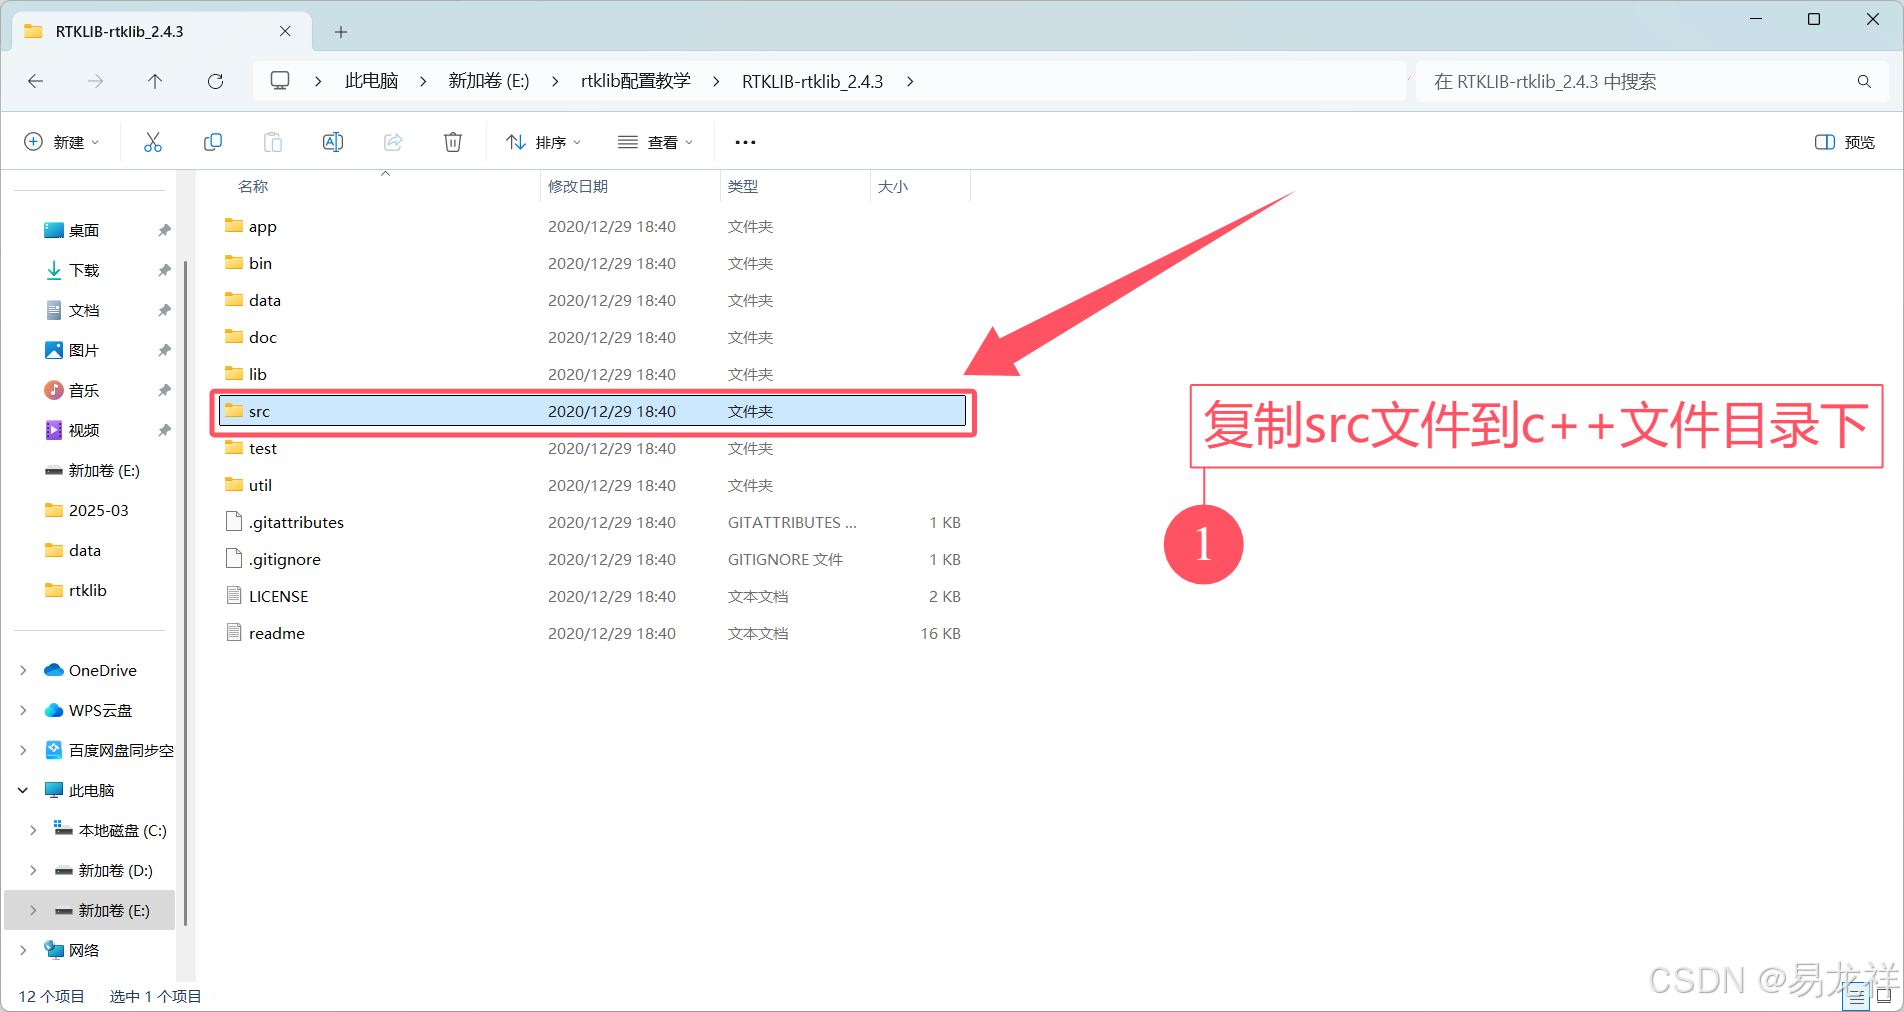Image resolution: width=1904 pixels, height=1012 pixels.
Task: Paste from the clipboard
Action: click(272, 142)
